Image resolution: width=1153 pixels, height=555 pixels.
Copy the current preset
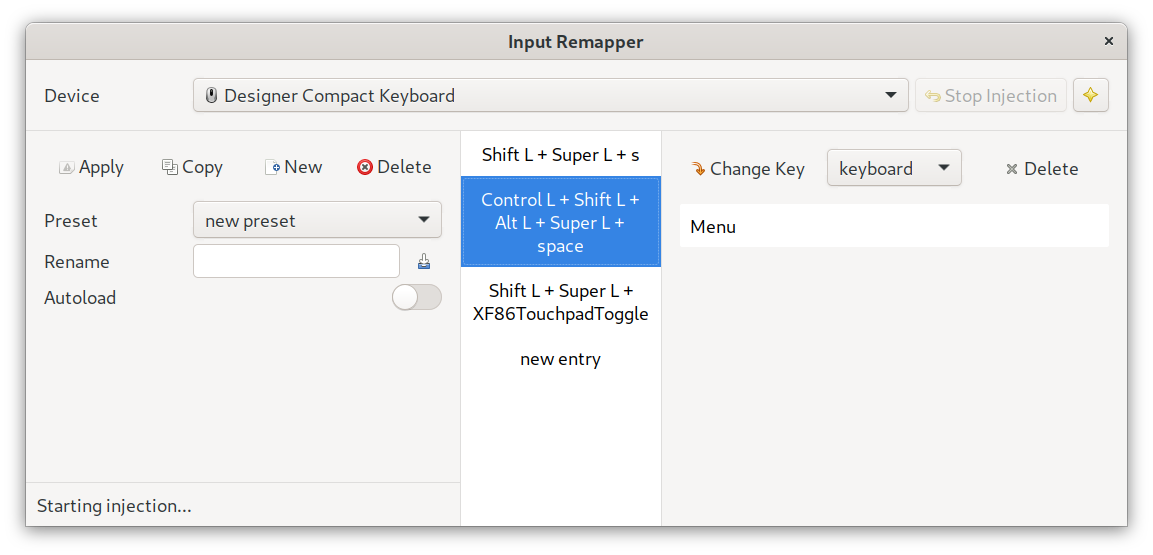click(192, 168)
